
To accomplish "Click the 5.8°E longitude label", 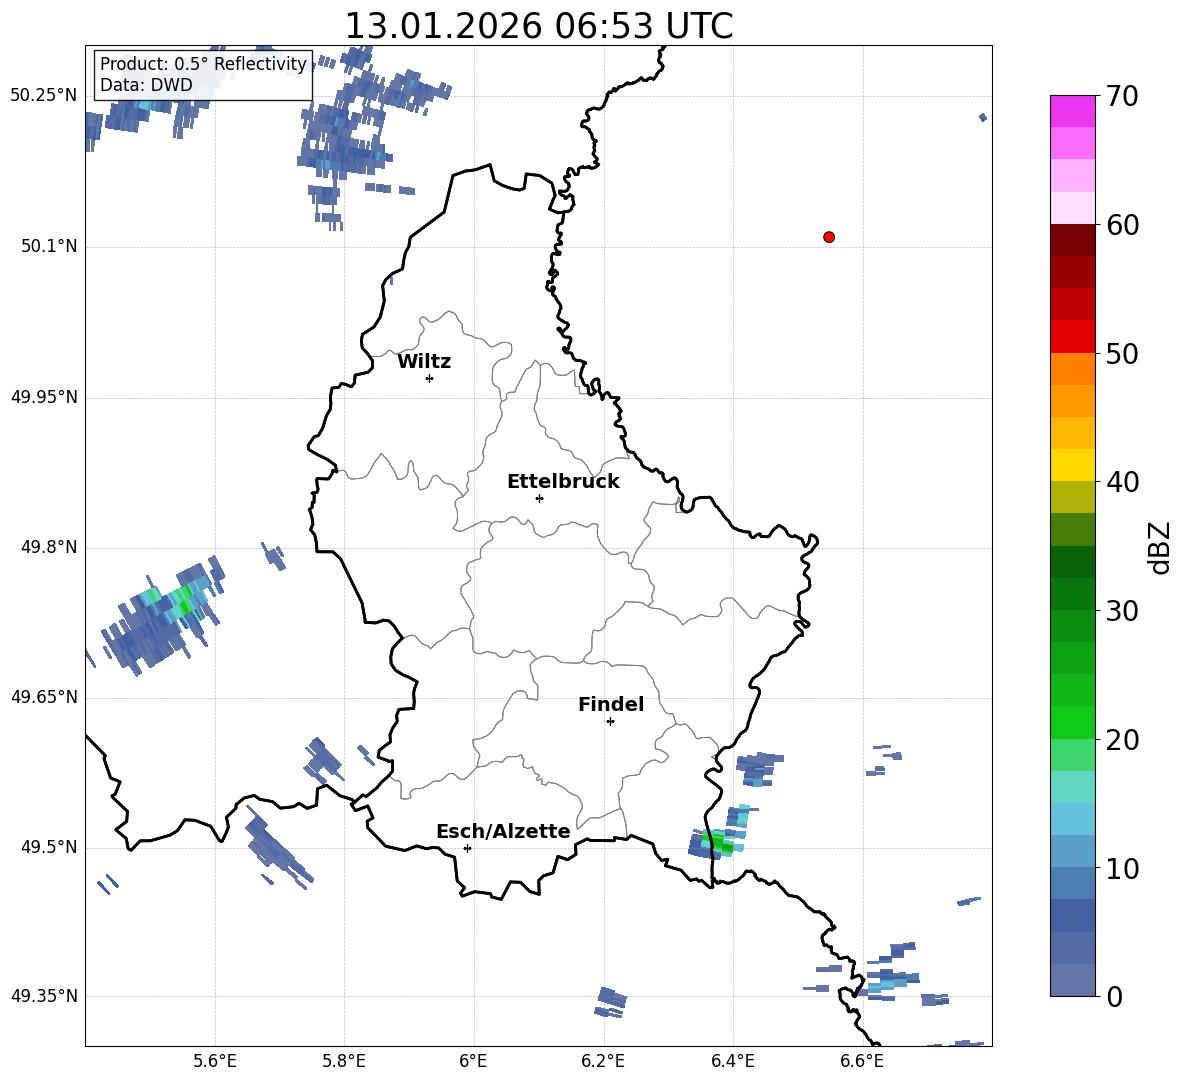I will click(x=344, y=1061).
